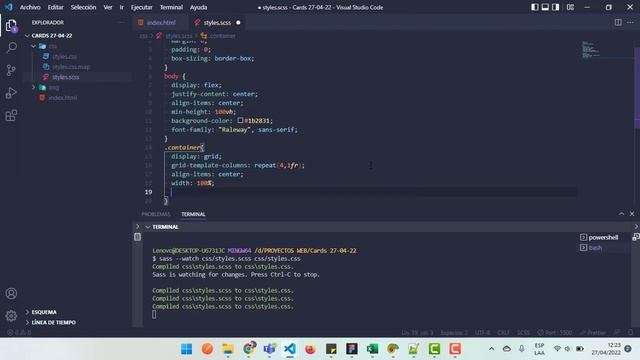
Task: Open the editor's more actions ellipsis
Action: 630,22
